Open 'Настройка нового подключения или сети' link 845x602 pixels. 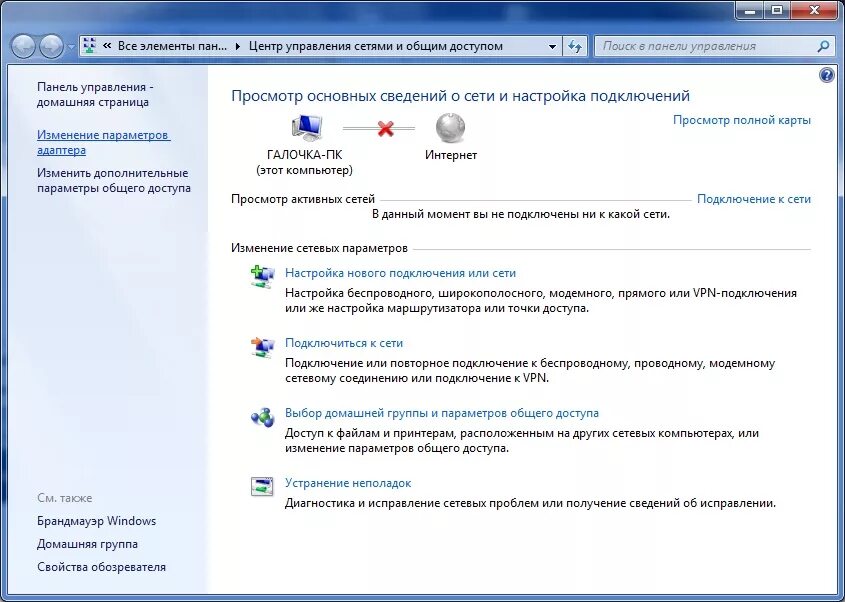point(400,273)
